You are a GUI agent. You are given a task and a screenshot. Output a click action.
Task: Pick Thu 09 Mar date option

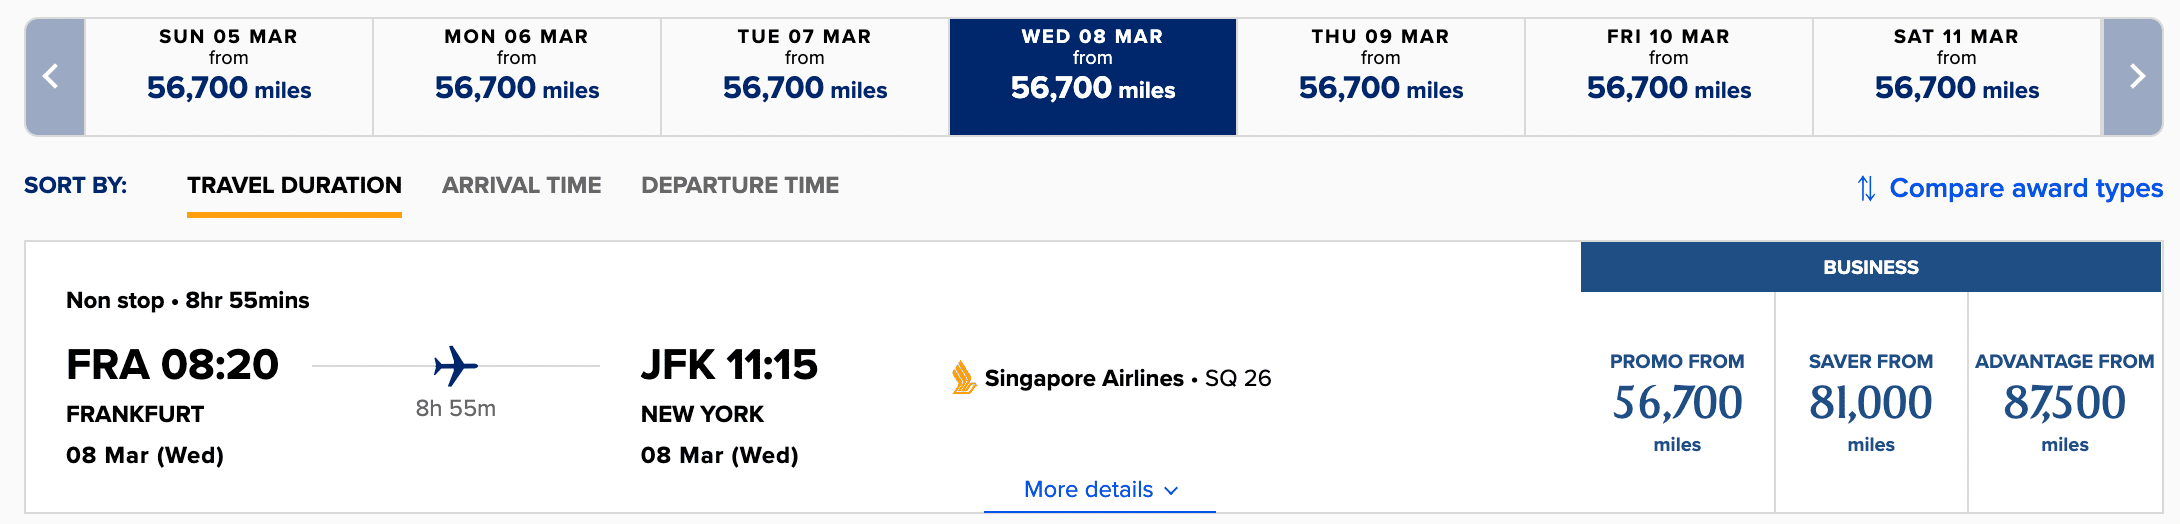tap(1381, 76)
